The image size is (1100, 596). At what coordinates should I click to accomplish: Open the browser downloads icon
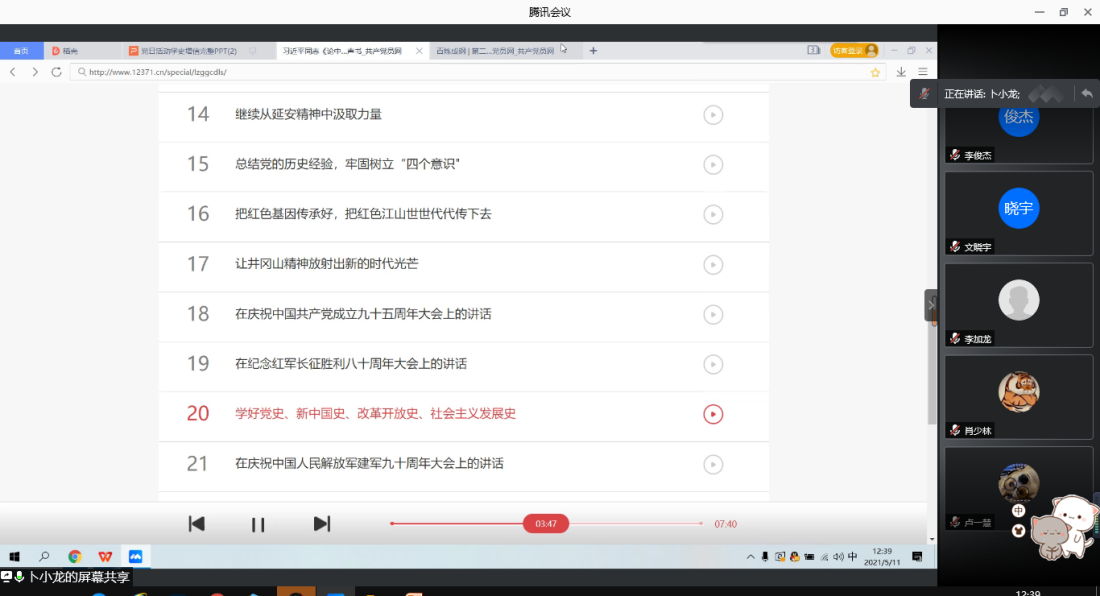[901, 72]
